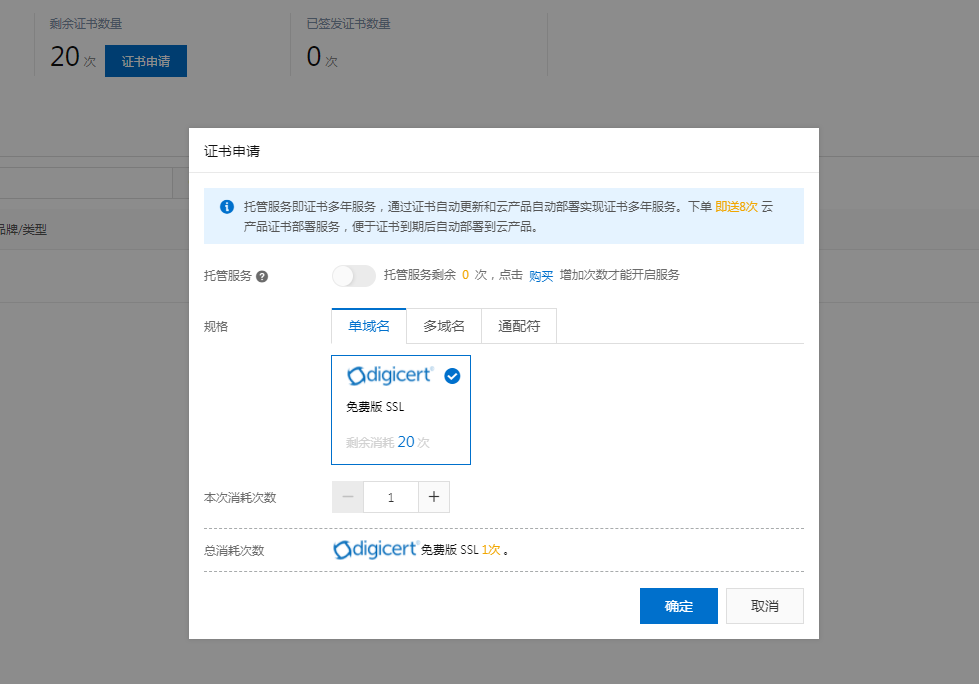Click the DigiCert logo inside the card
The width and height of the screenshot is (979, 684).
390,376
